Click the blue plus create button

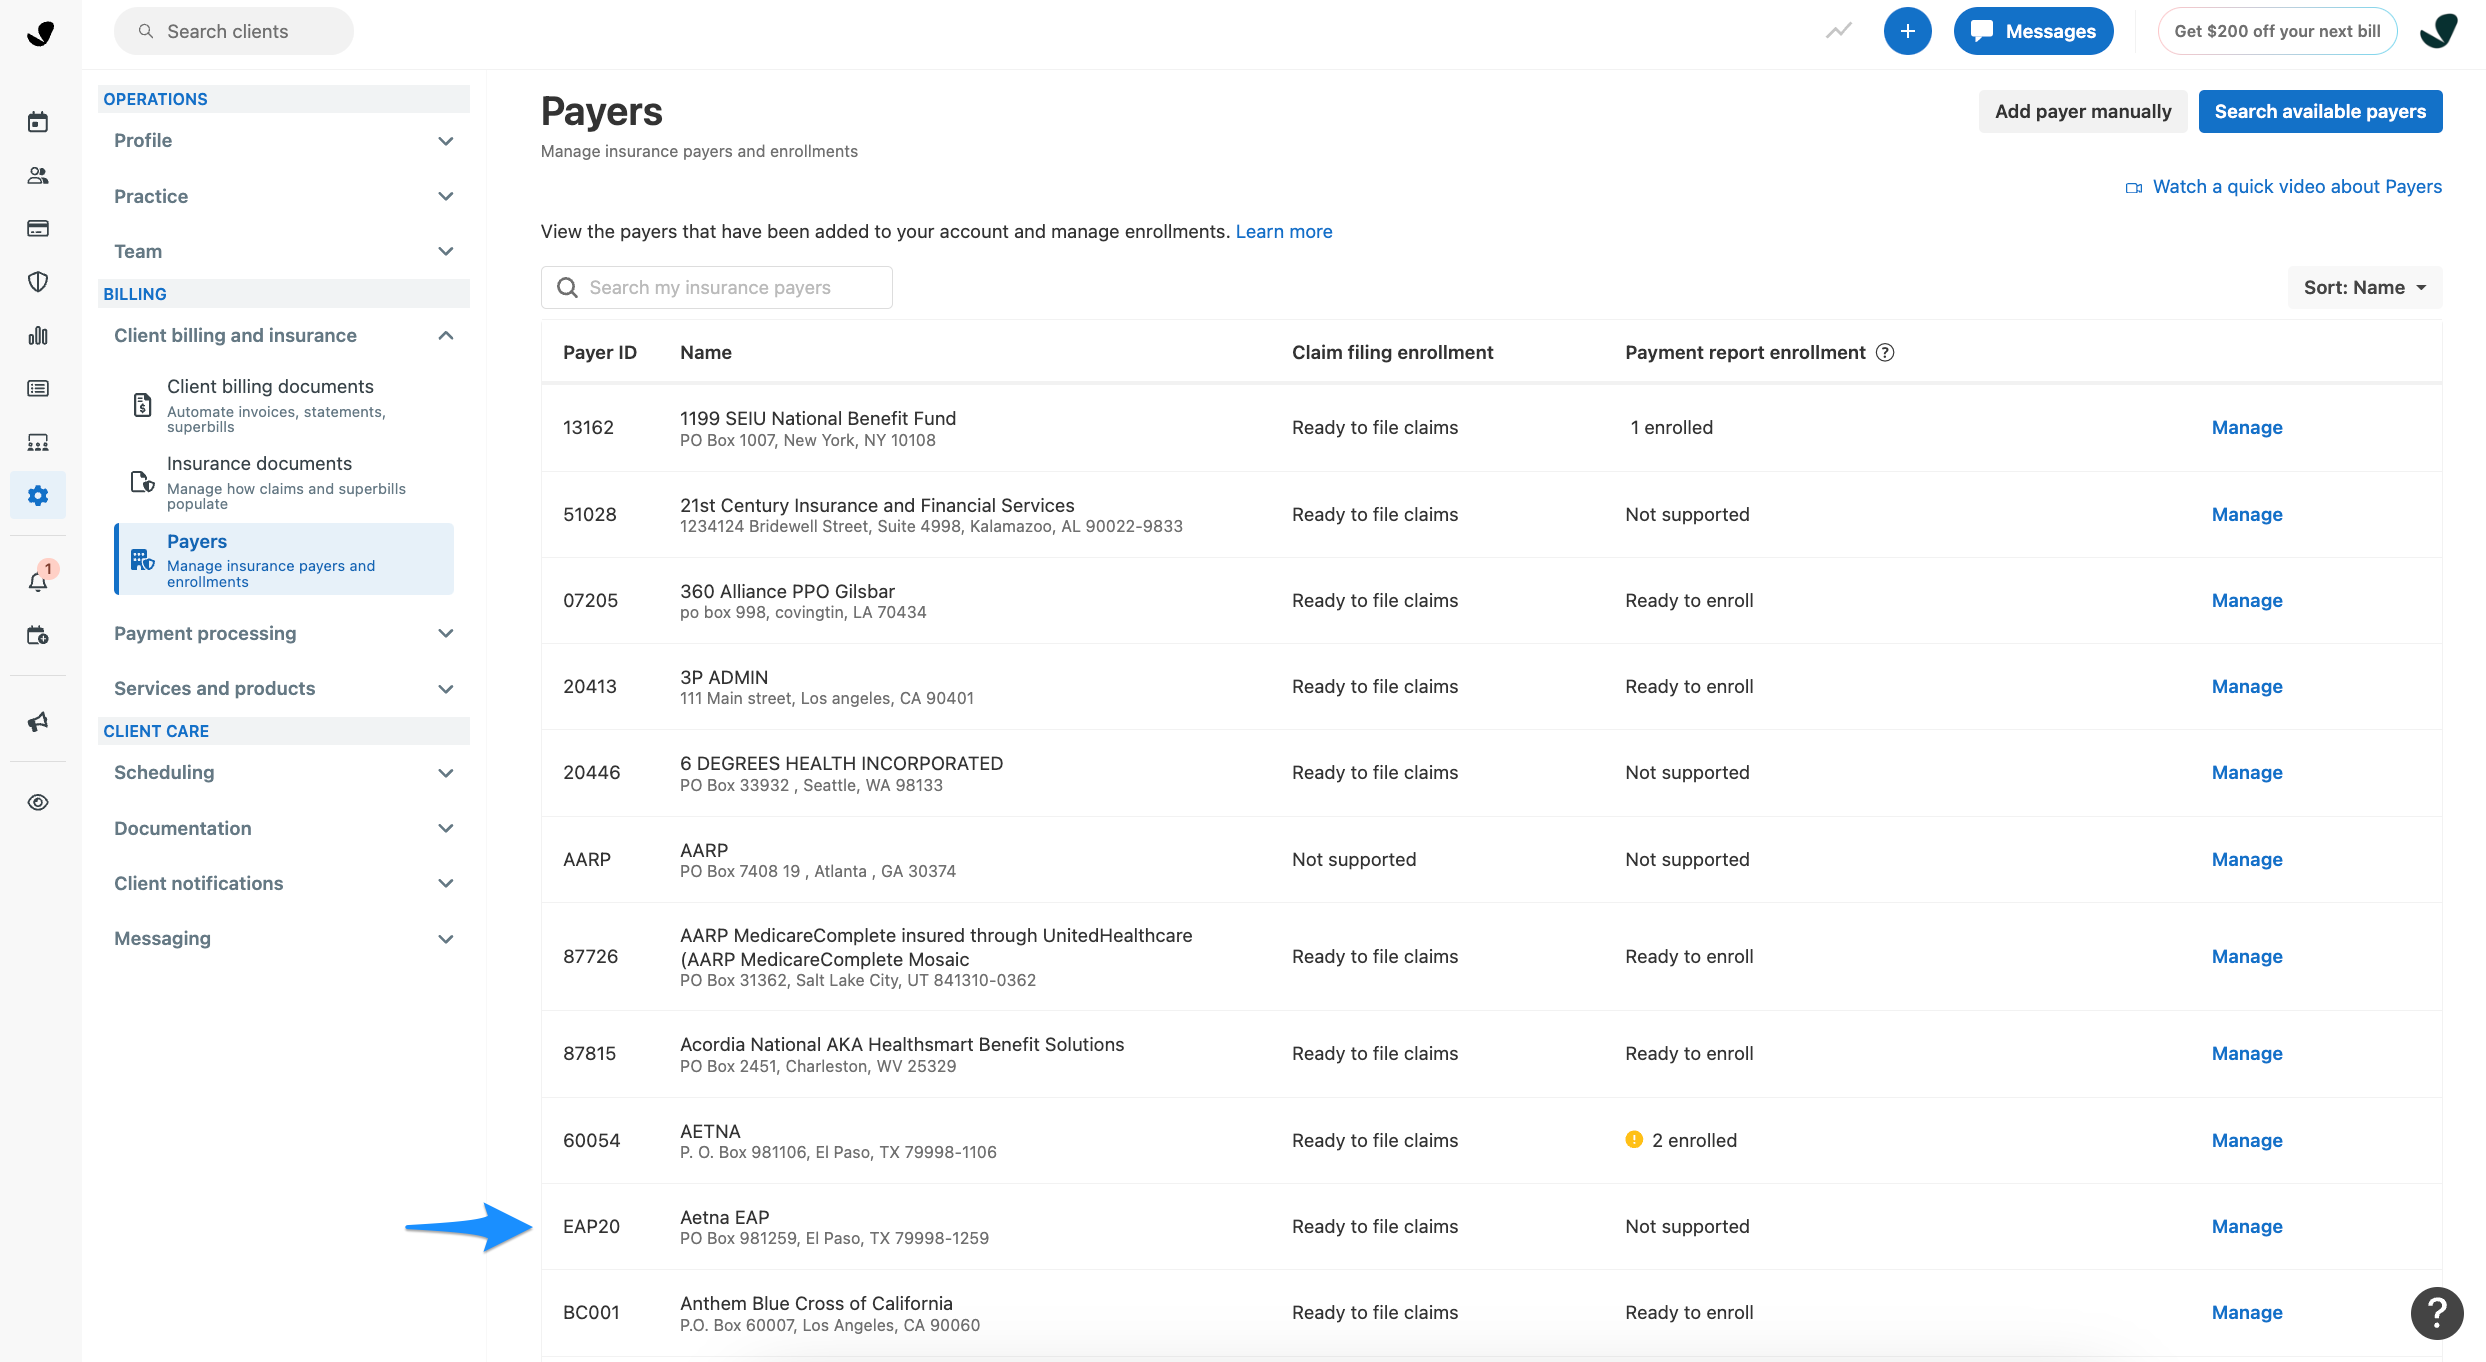(1907, 31)
